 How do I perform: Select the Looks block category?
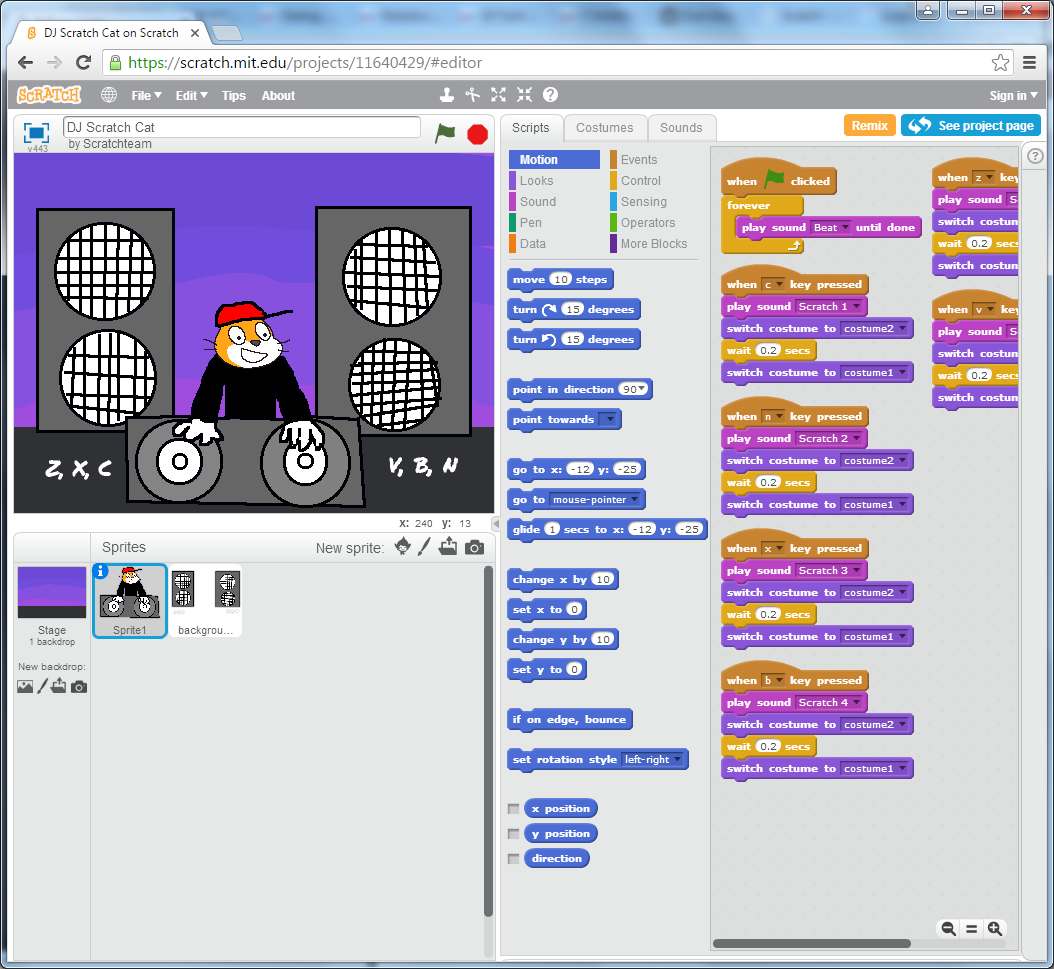[536, 181]
